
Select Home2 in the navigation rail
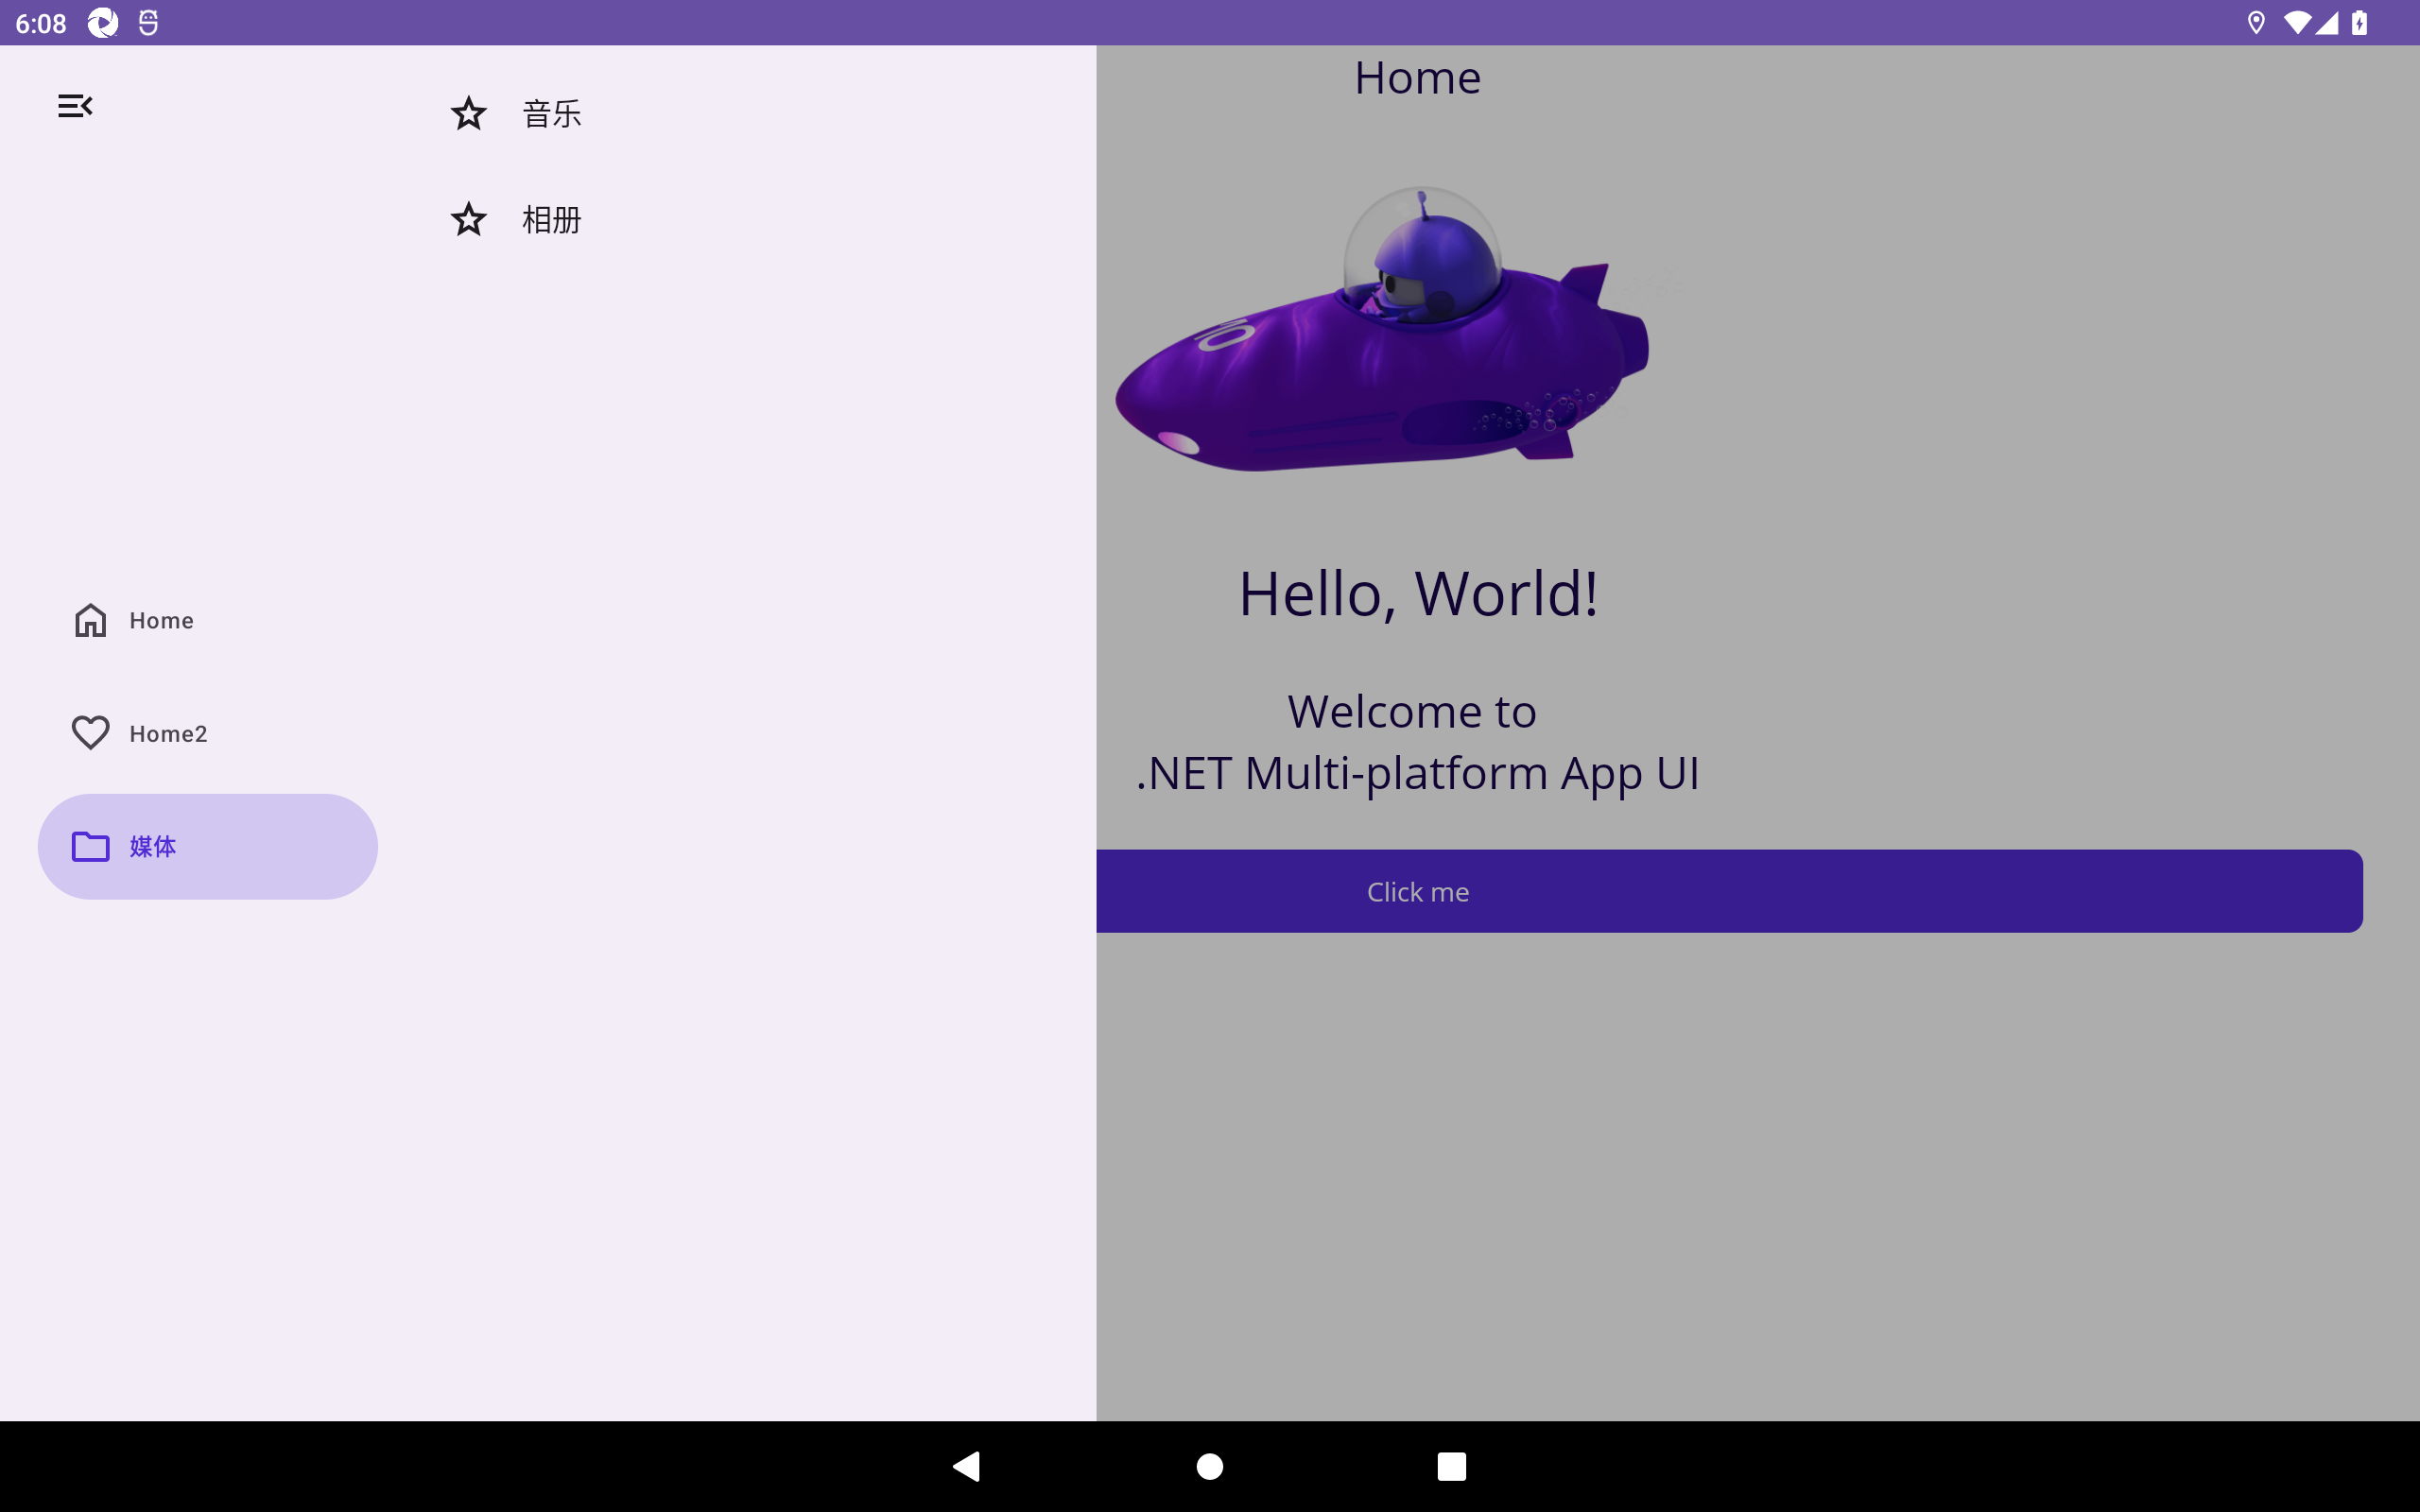(207, 733)
